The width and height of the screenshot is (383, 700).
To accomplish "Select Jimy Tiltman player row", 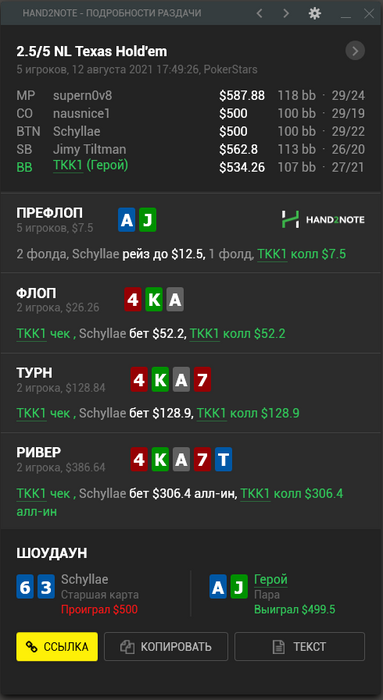I will point(191,149).
